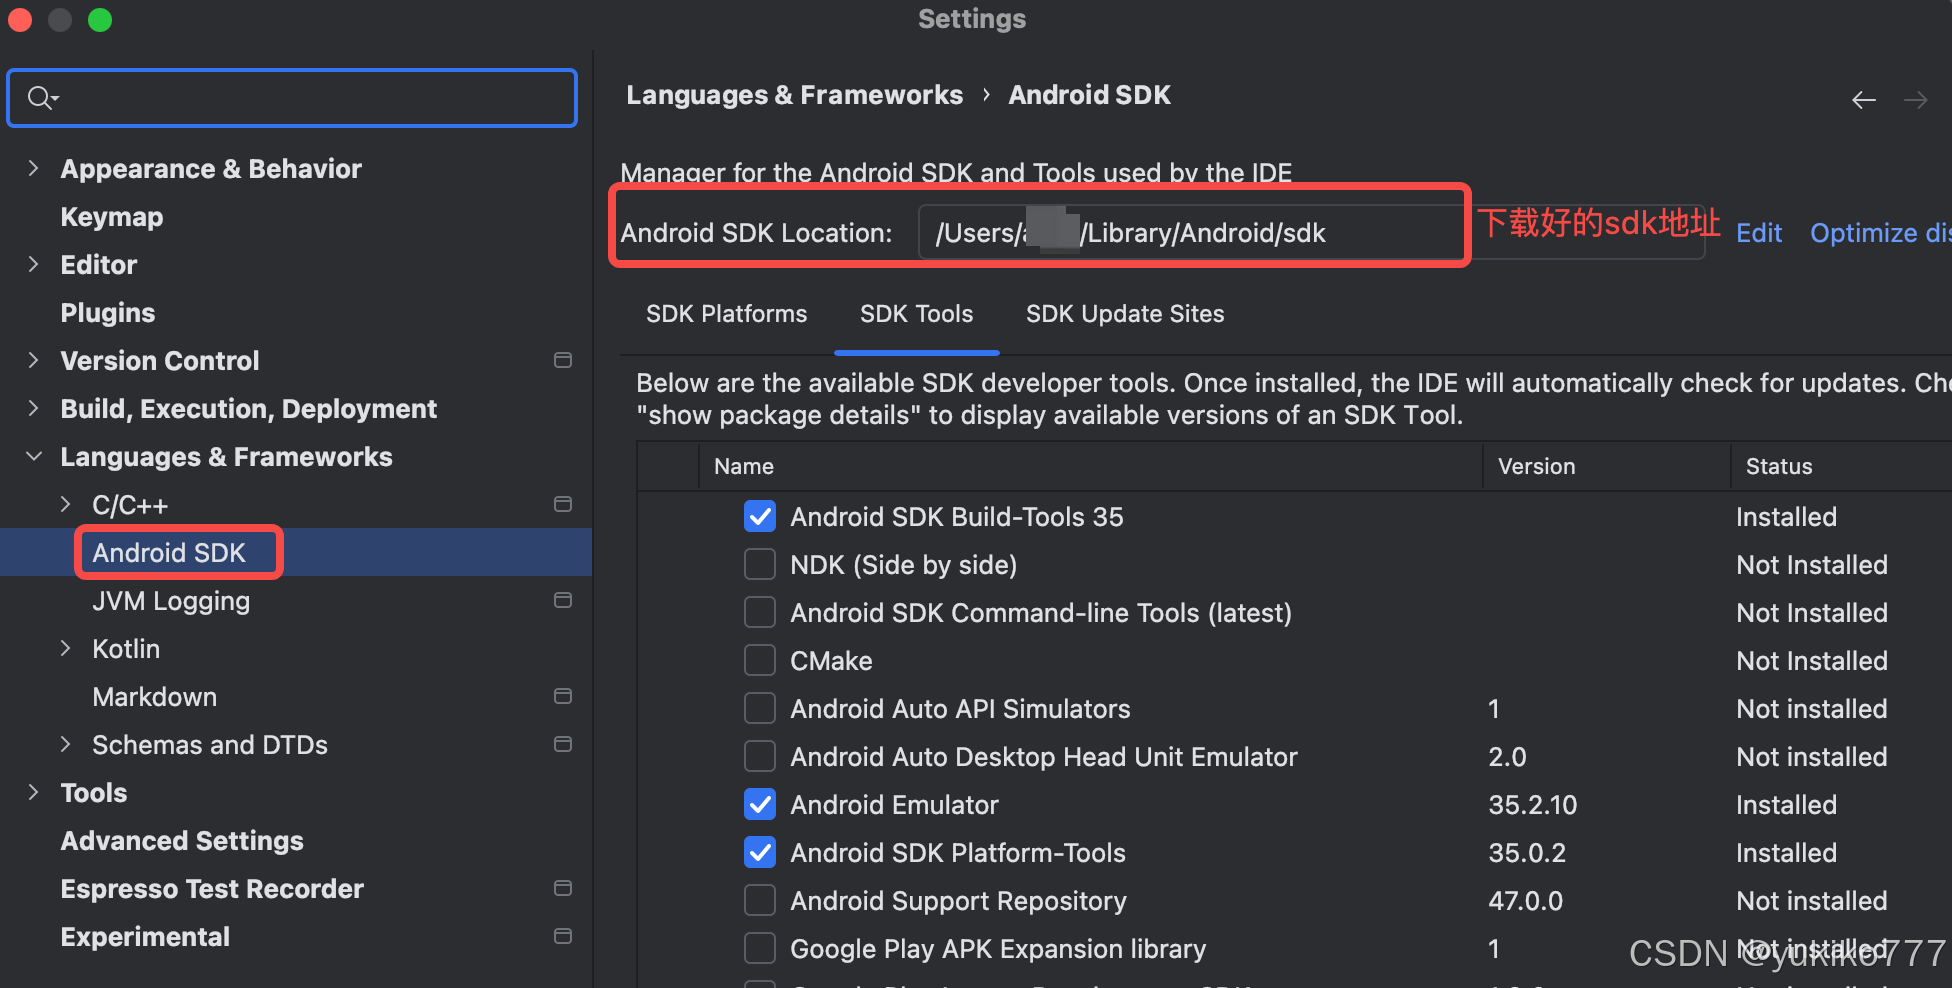Collapse Languages & Frameworks section

coord(34,456)
